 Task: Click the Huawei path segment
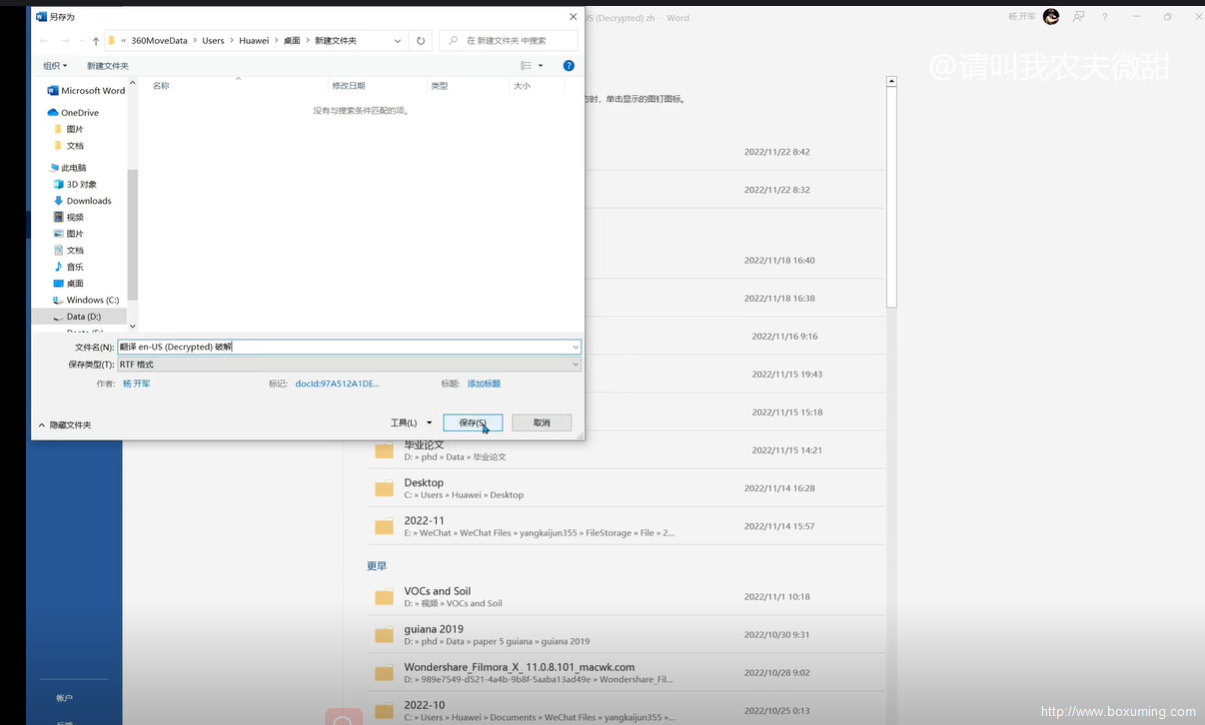[x=254, y=41]
